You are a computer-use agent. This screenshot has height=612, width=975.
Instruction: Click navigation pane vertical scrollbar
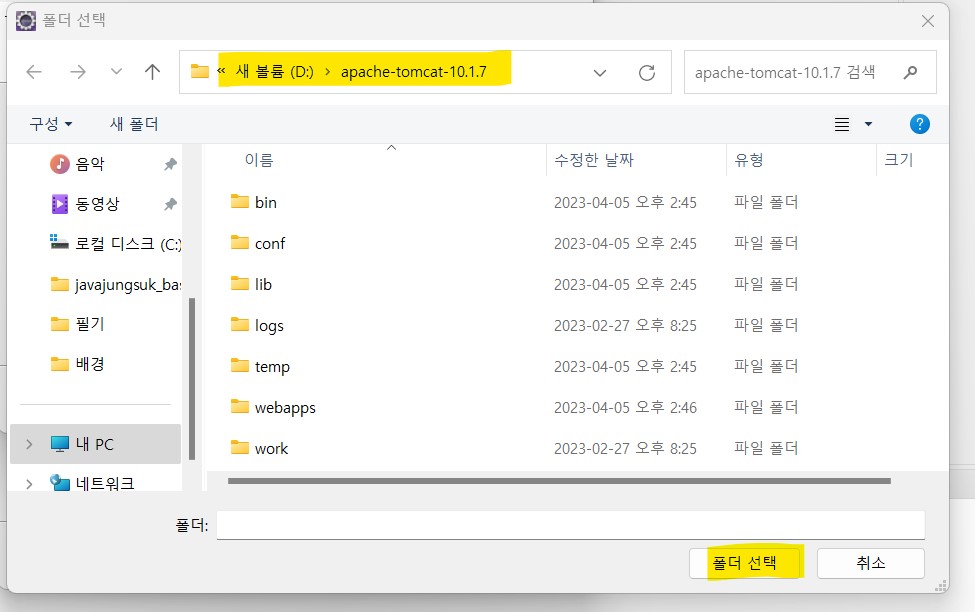[192, 378]
